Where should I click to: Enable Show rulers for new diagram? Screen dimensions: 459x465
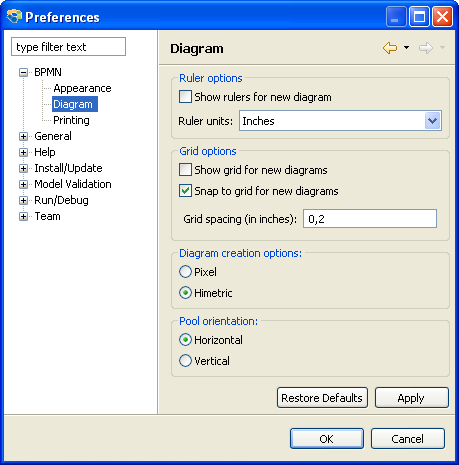pyautogui.click(x=185, y=97)
